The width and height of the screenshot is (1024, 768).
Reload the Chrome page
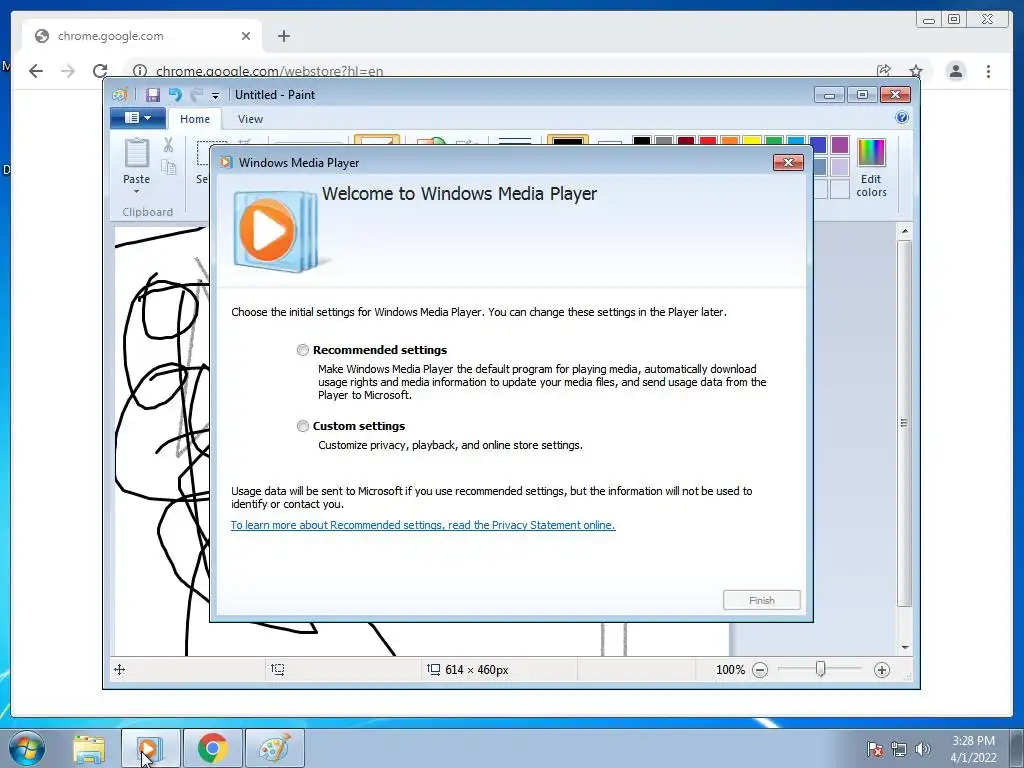point(100,71)
